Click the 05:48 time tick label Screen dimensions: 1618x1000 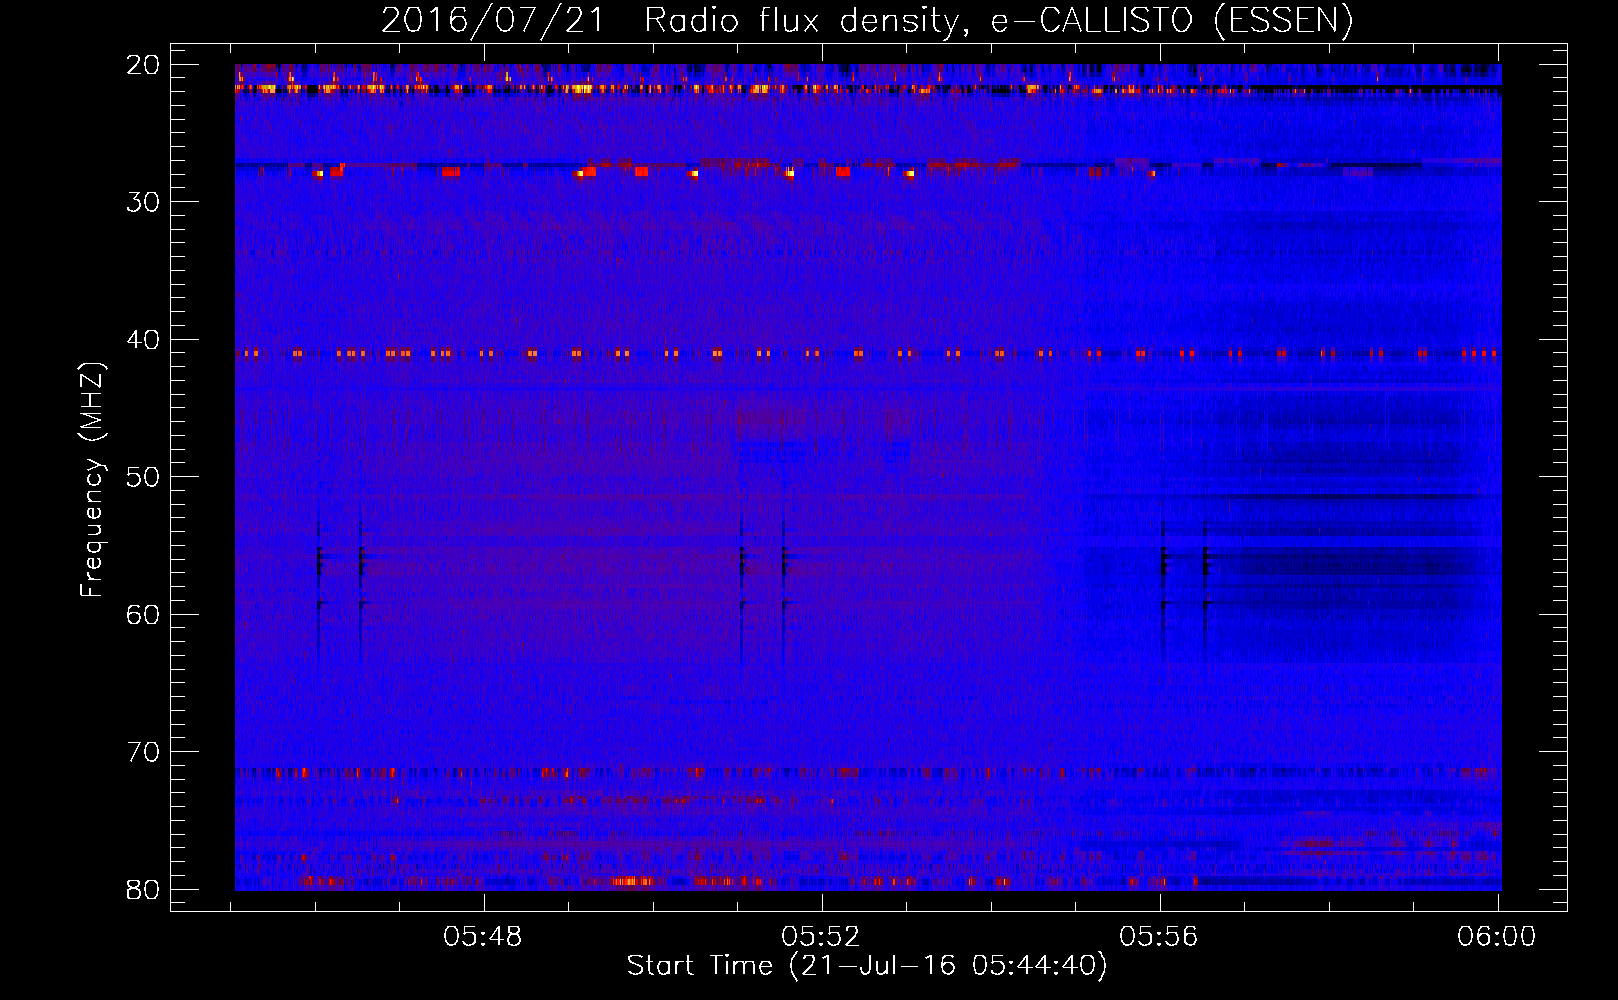[483, 937]
